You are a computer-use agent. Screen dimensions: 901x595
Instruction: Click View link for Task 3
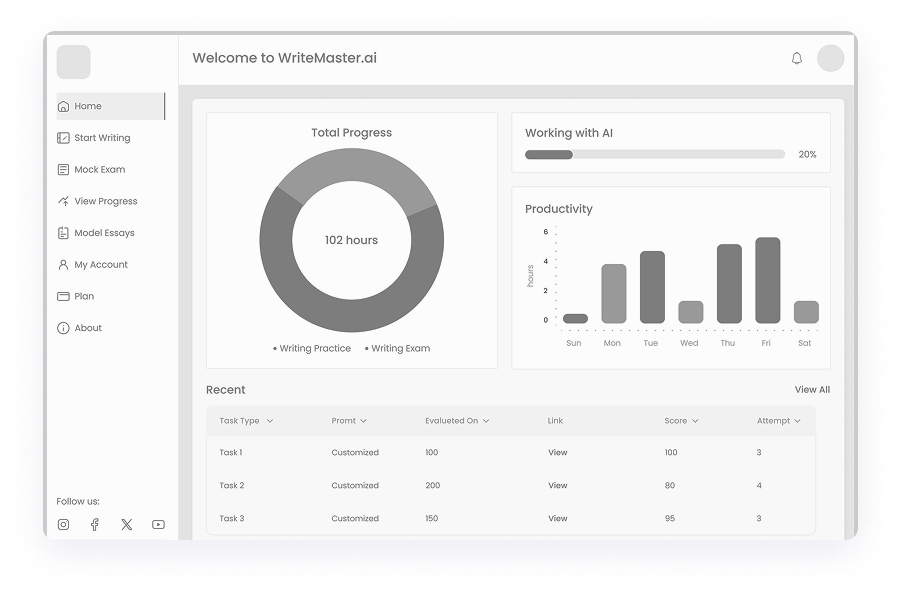[x=557, y=518]
